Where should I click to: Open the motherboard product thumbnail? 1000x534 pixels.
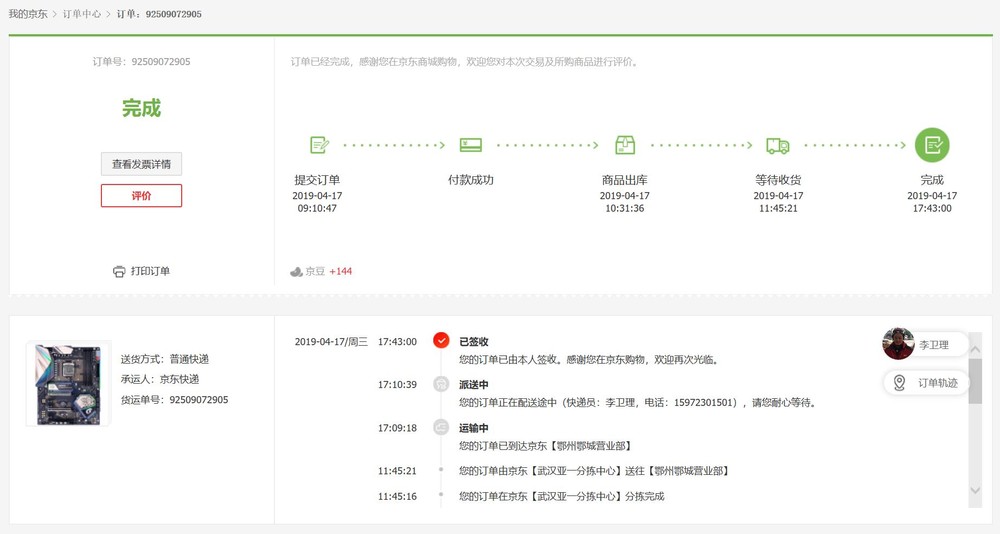68,384
